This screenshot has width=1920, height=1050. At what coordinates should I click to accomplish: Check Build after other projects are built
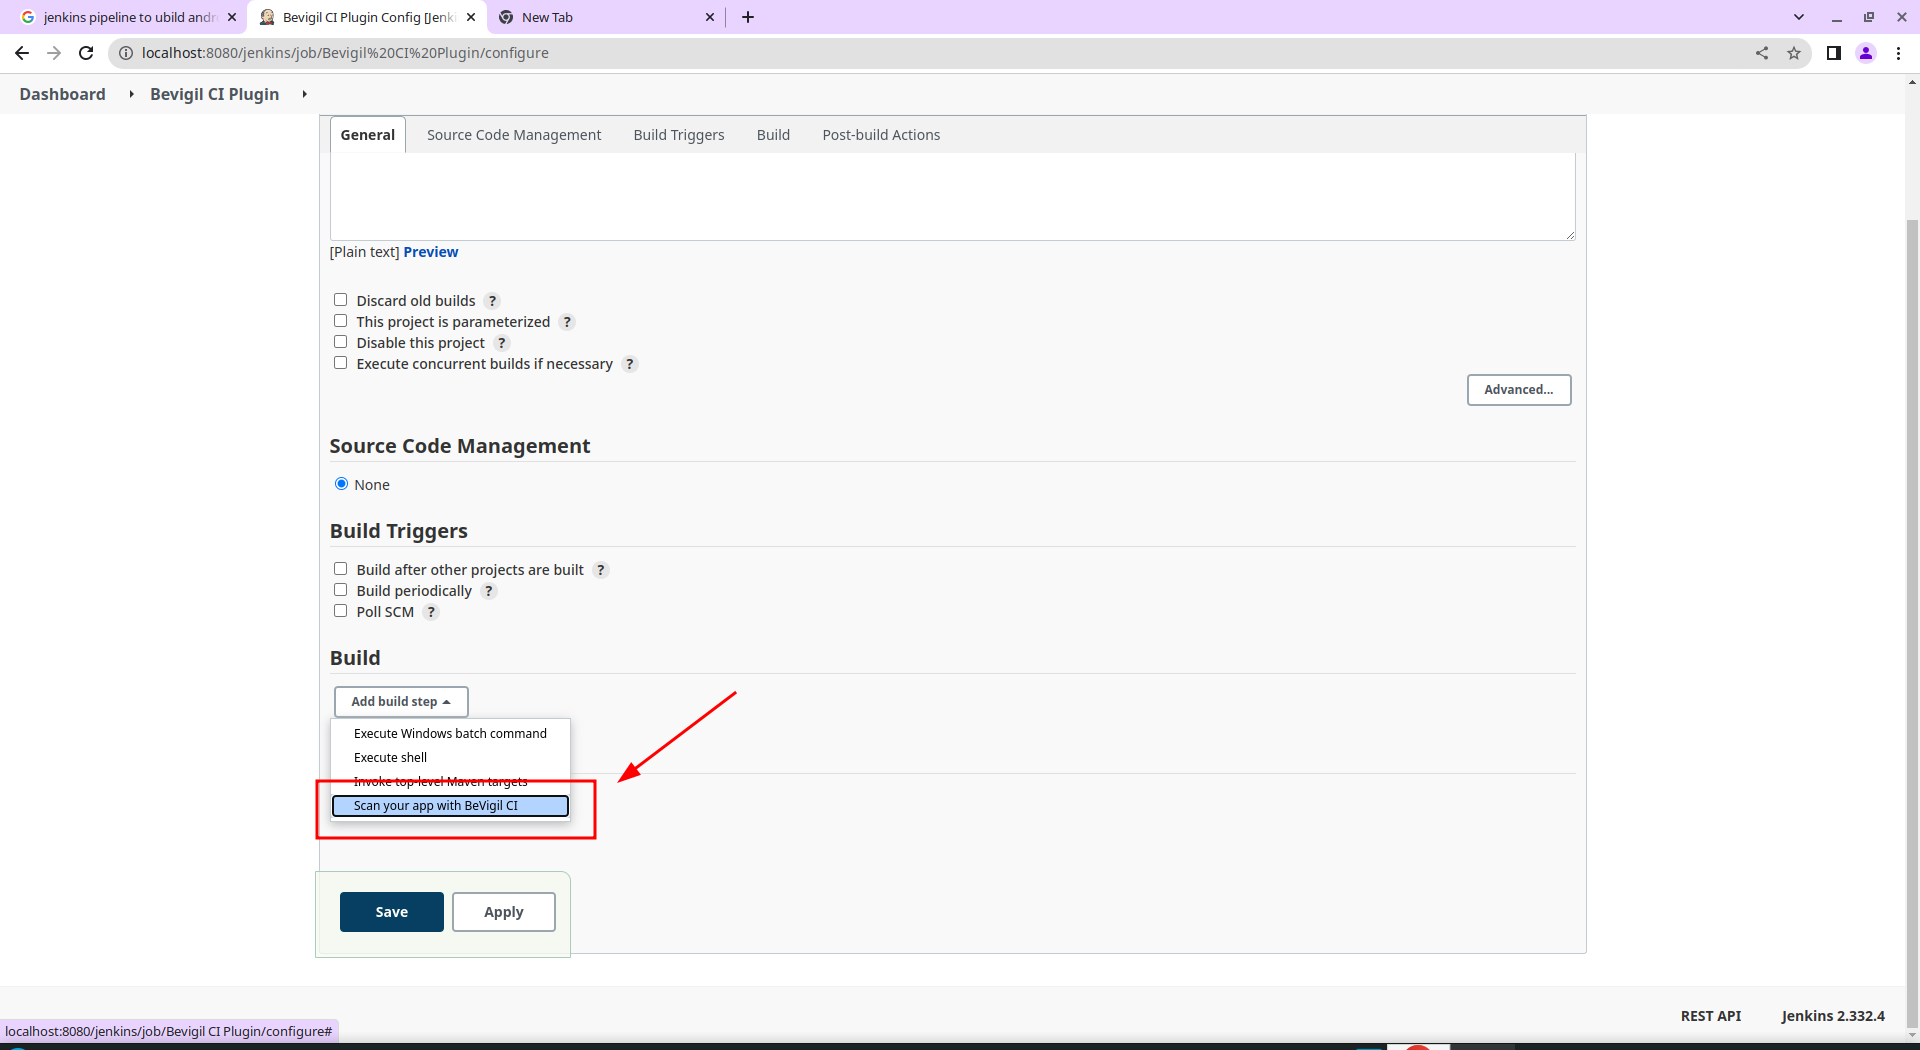click(x=341, y=569)
